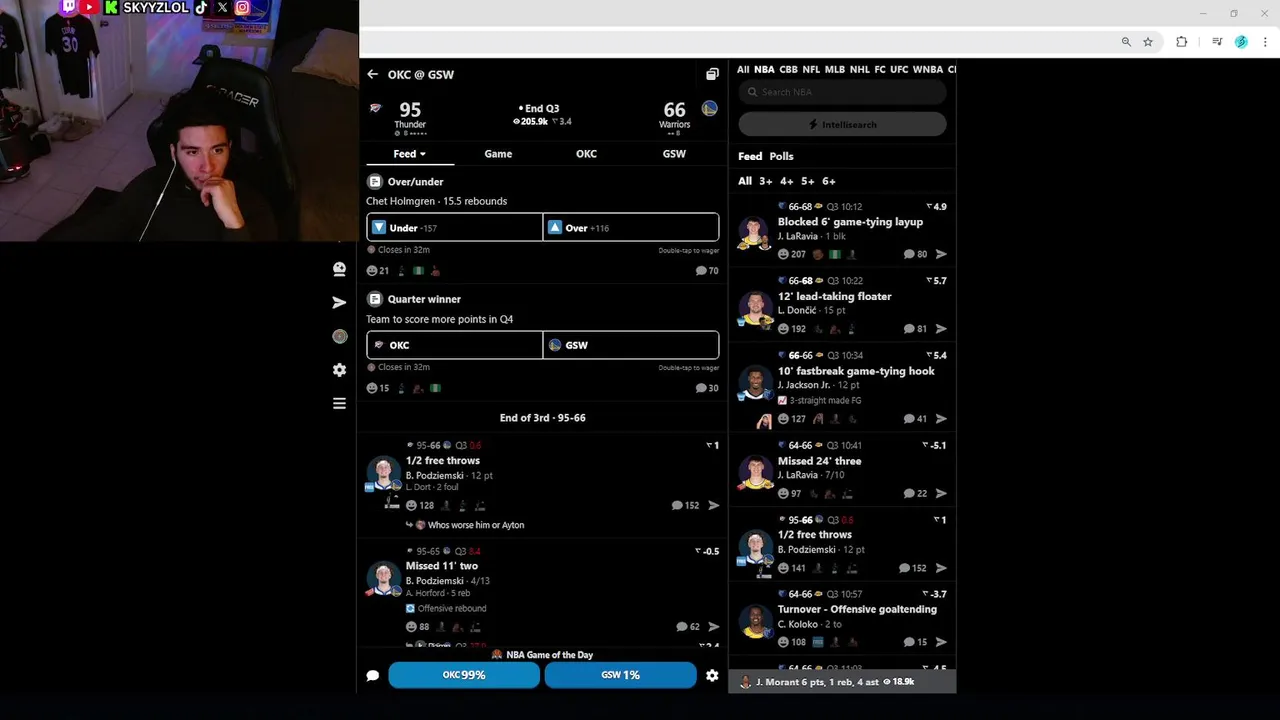The image size is (1280, 720).
Task: Open the J. Morant stats ticker at the bottom
Action: [x=842, y=682]
